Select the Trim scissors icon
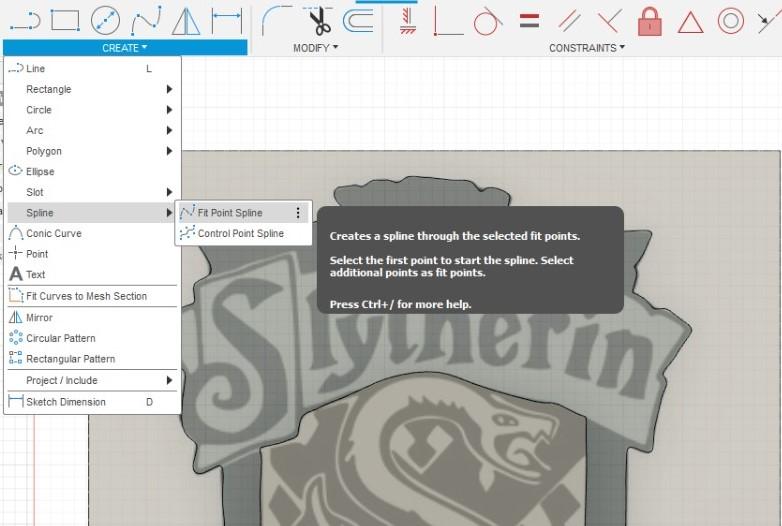This screenshot has width=782, height=526. coord(318,21)
